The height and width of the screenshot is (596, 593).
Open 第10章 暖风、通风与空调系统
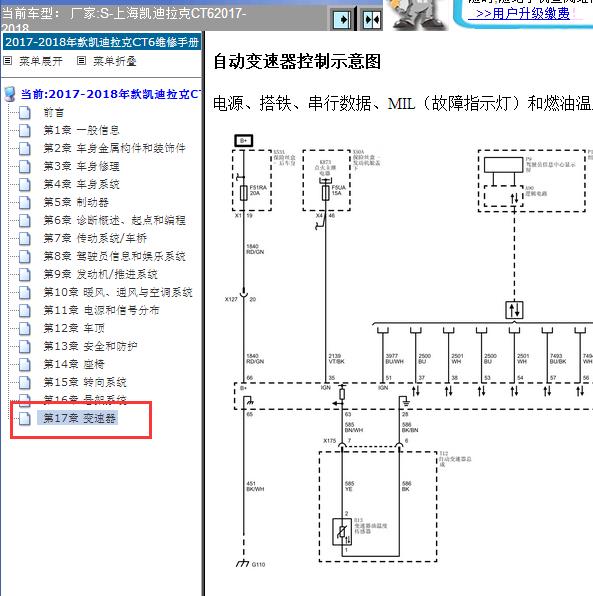[118, 292]
